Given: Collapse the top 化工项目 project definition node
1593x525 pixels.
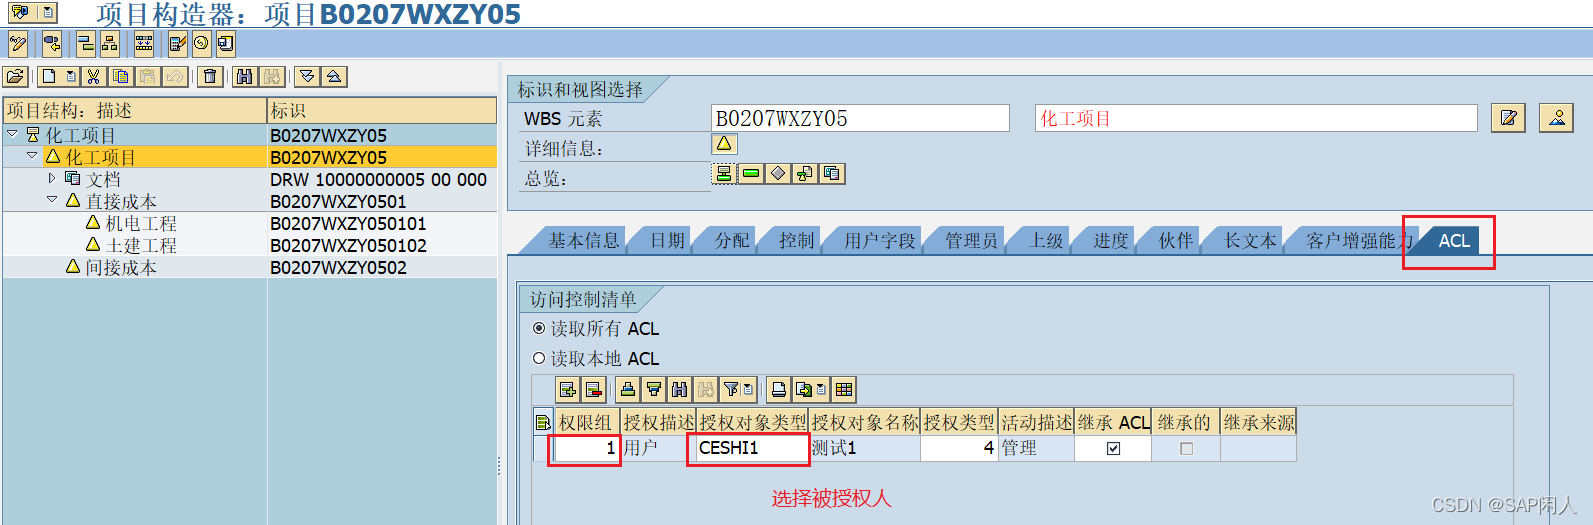Looking at the screenshot, I should (12, 133).
